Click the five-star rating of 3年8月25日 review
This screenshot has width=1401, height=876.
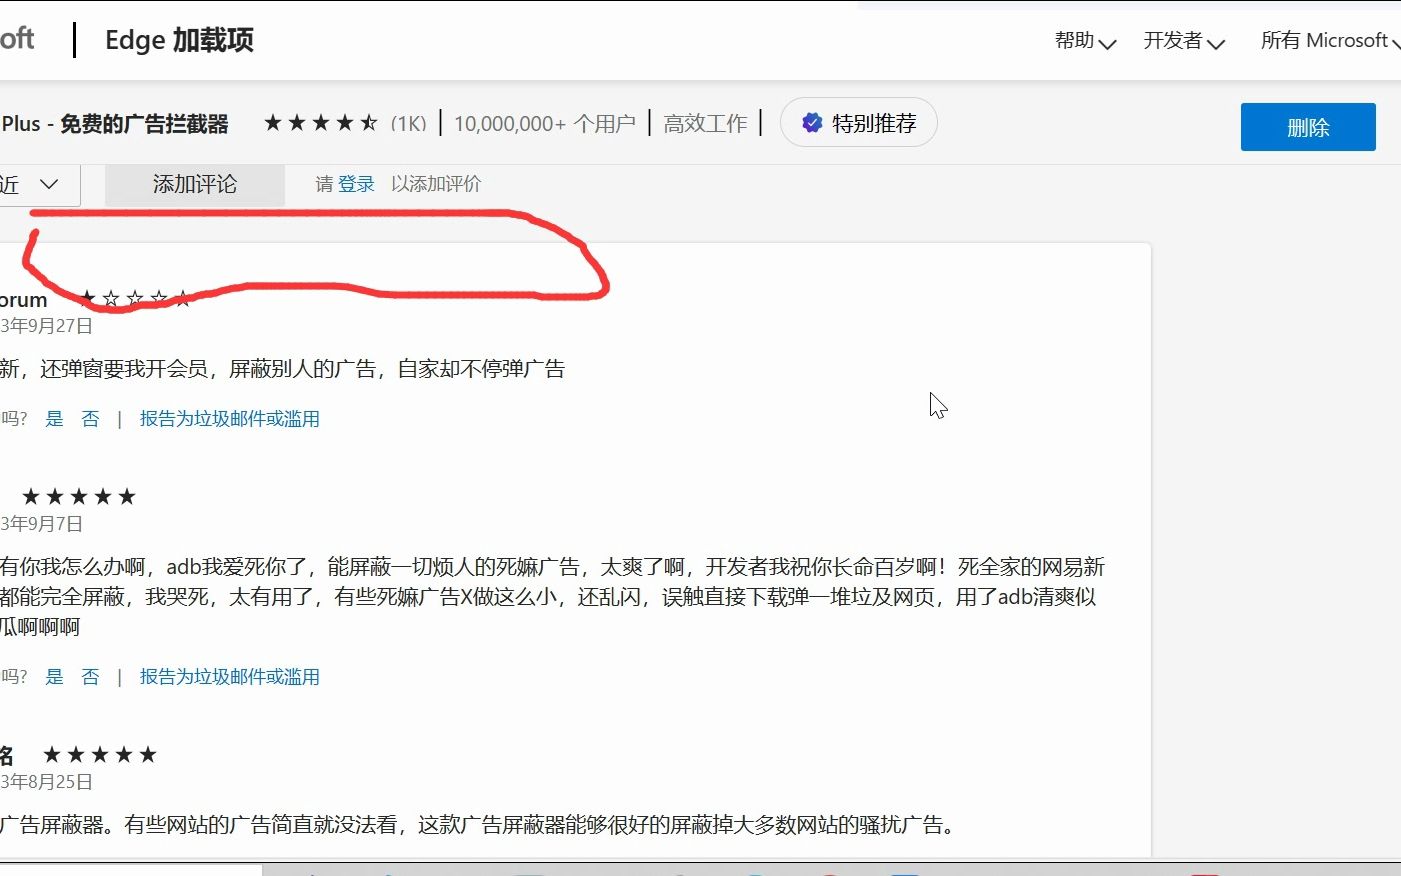coord(100,755)
